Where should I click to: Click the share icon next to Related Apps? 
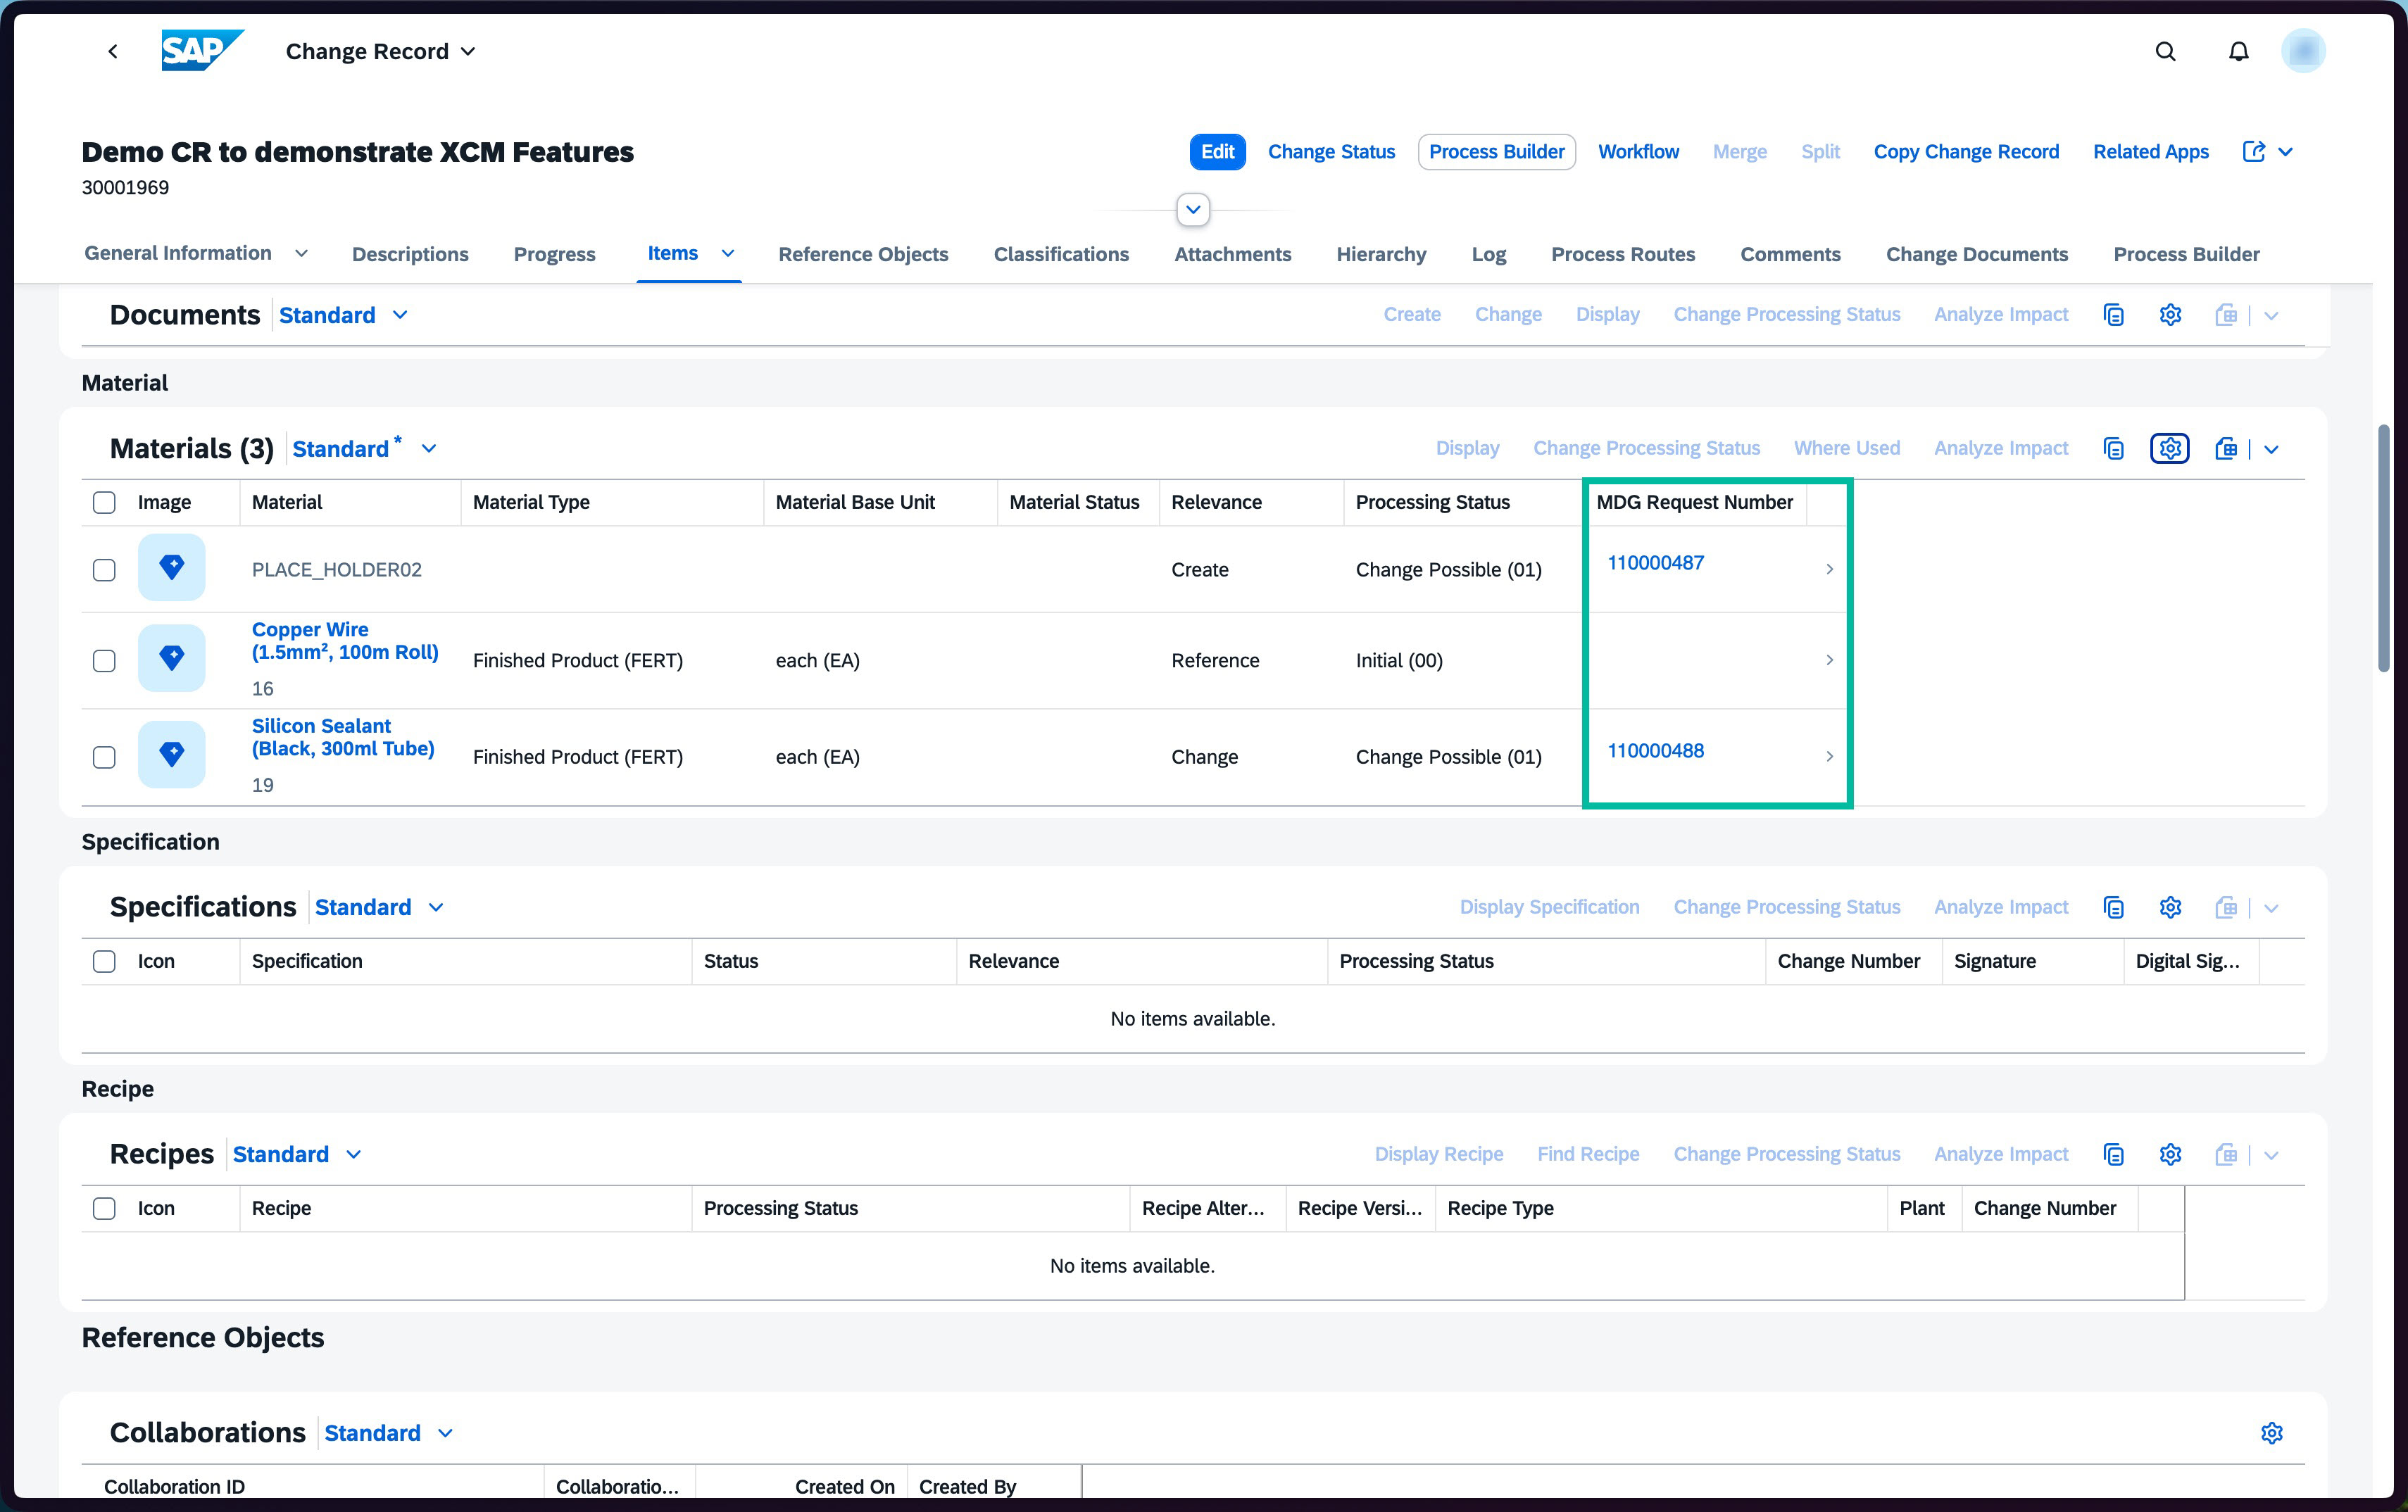[x=2253, y=151]
